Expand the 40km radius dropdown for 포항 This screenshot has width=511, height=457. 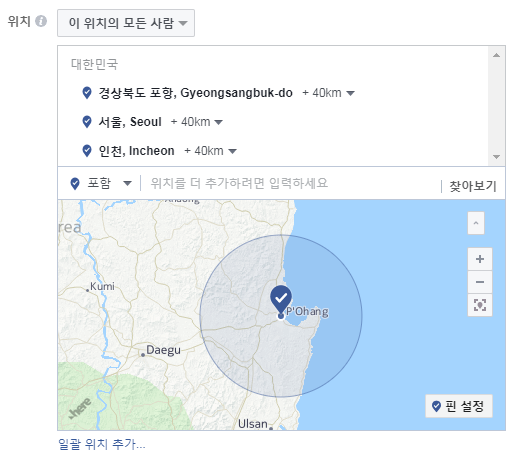[x=328, y=93]
